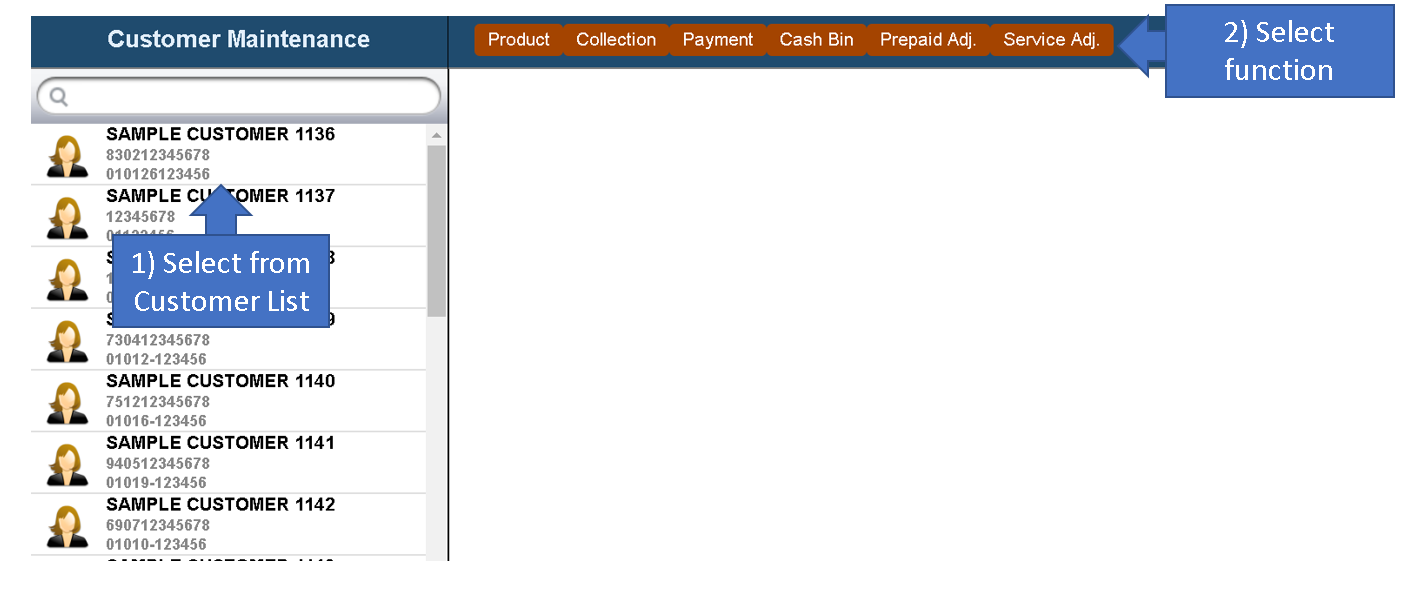Click the magnifier icon in search box
The height and width of the screenshot is (592, 1408).
click(x=58, y=96)
